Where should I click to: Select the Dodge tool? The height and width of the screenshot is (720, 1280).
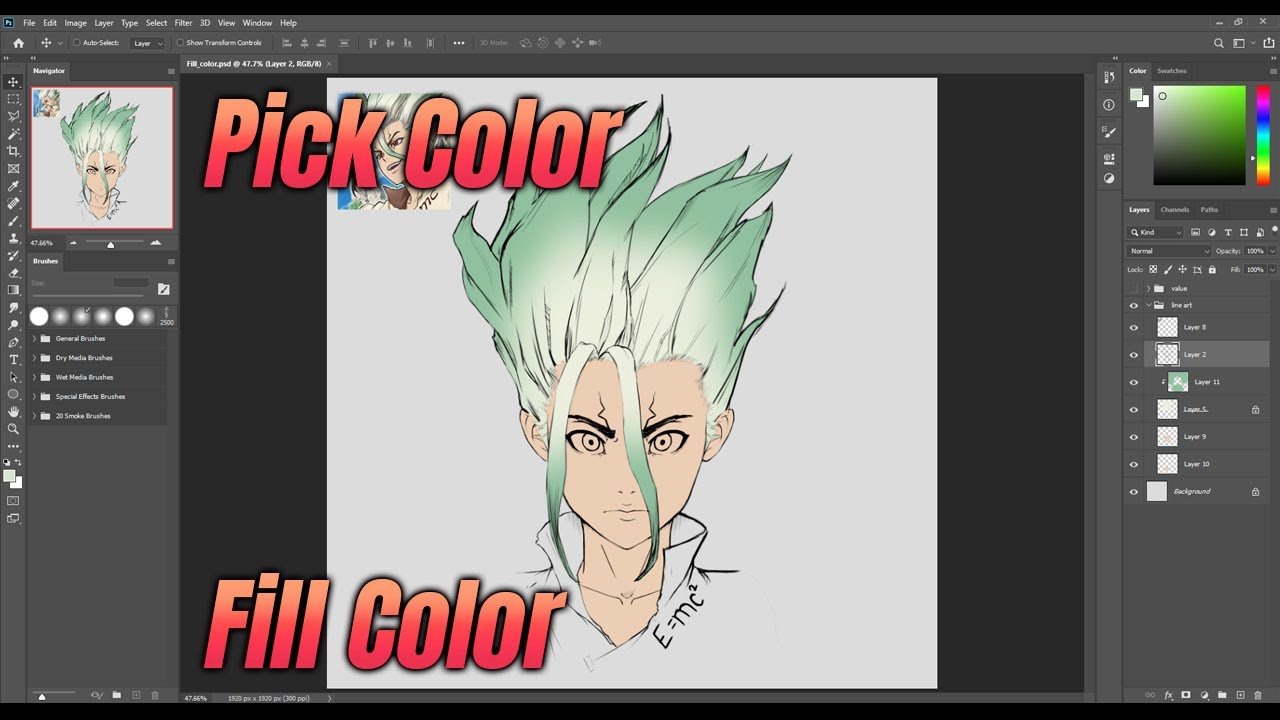13,325
